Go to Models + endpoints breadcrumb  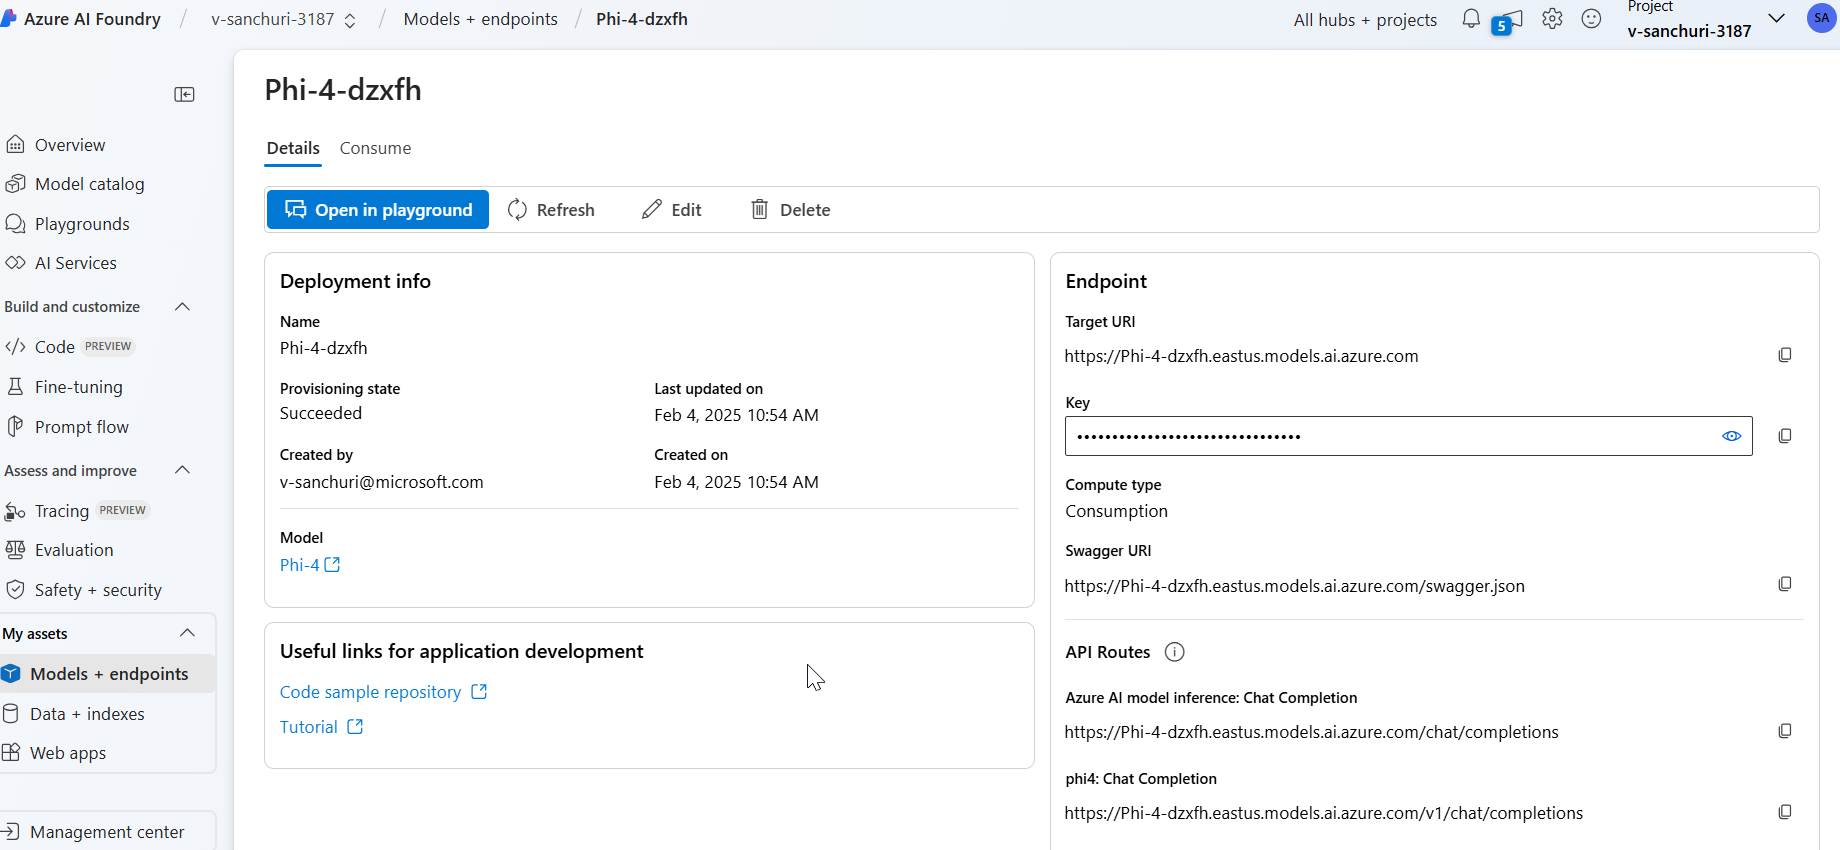coord(480,19)
